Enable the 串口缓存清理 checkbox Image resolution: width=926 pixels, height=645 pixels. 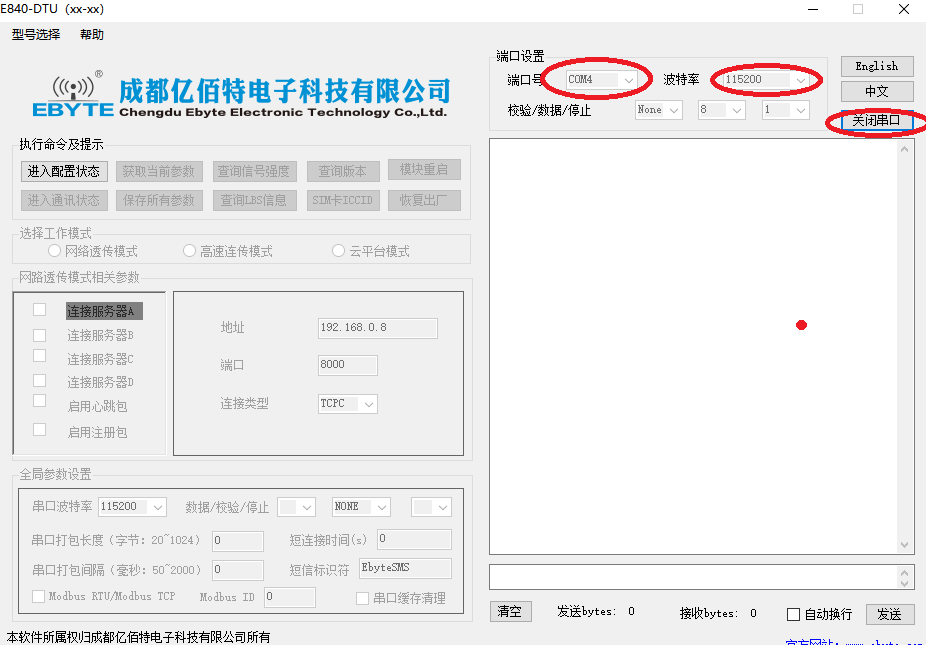click(x=361, y=598)
